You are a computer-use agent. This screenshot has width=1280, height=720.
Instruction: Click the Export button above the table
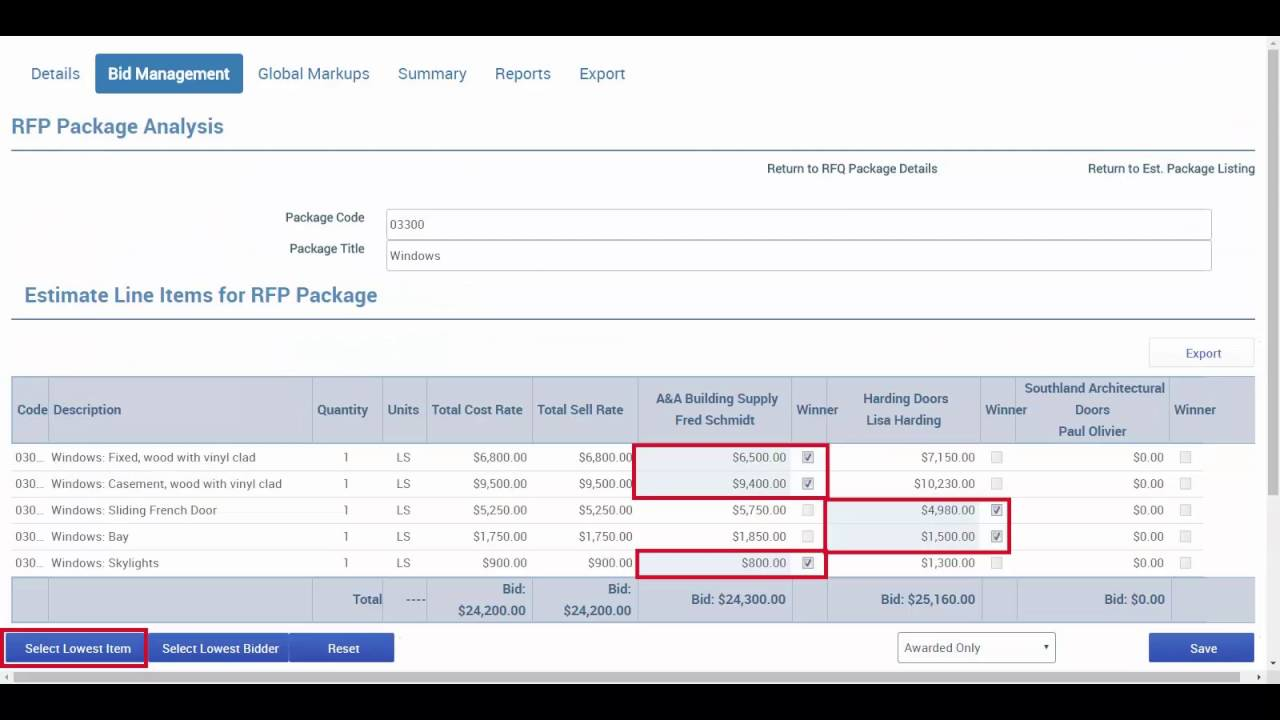coord(1201,353)
